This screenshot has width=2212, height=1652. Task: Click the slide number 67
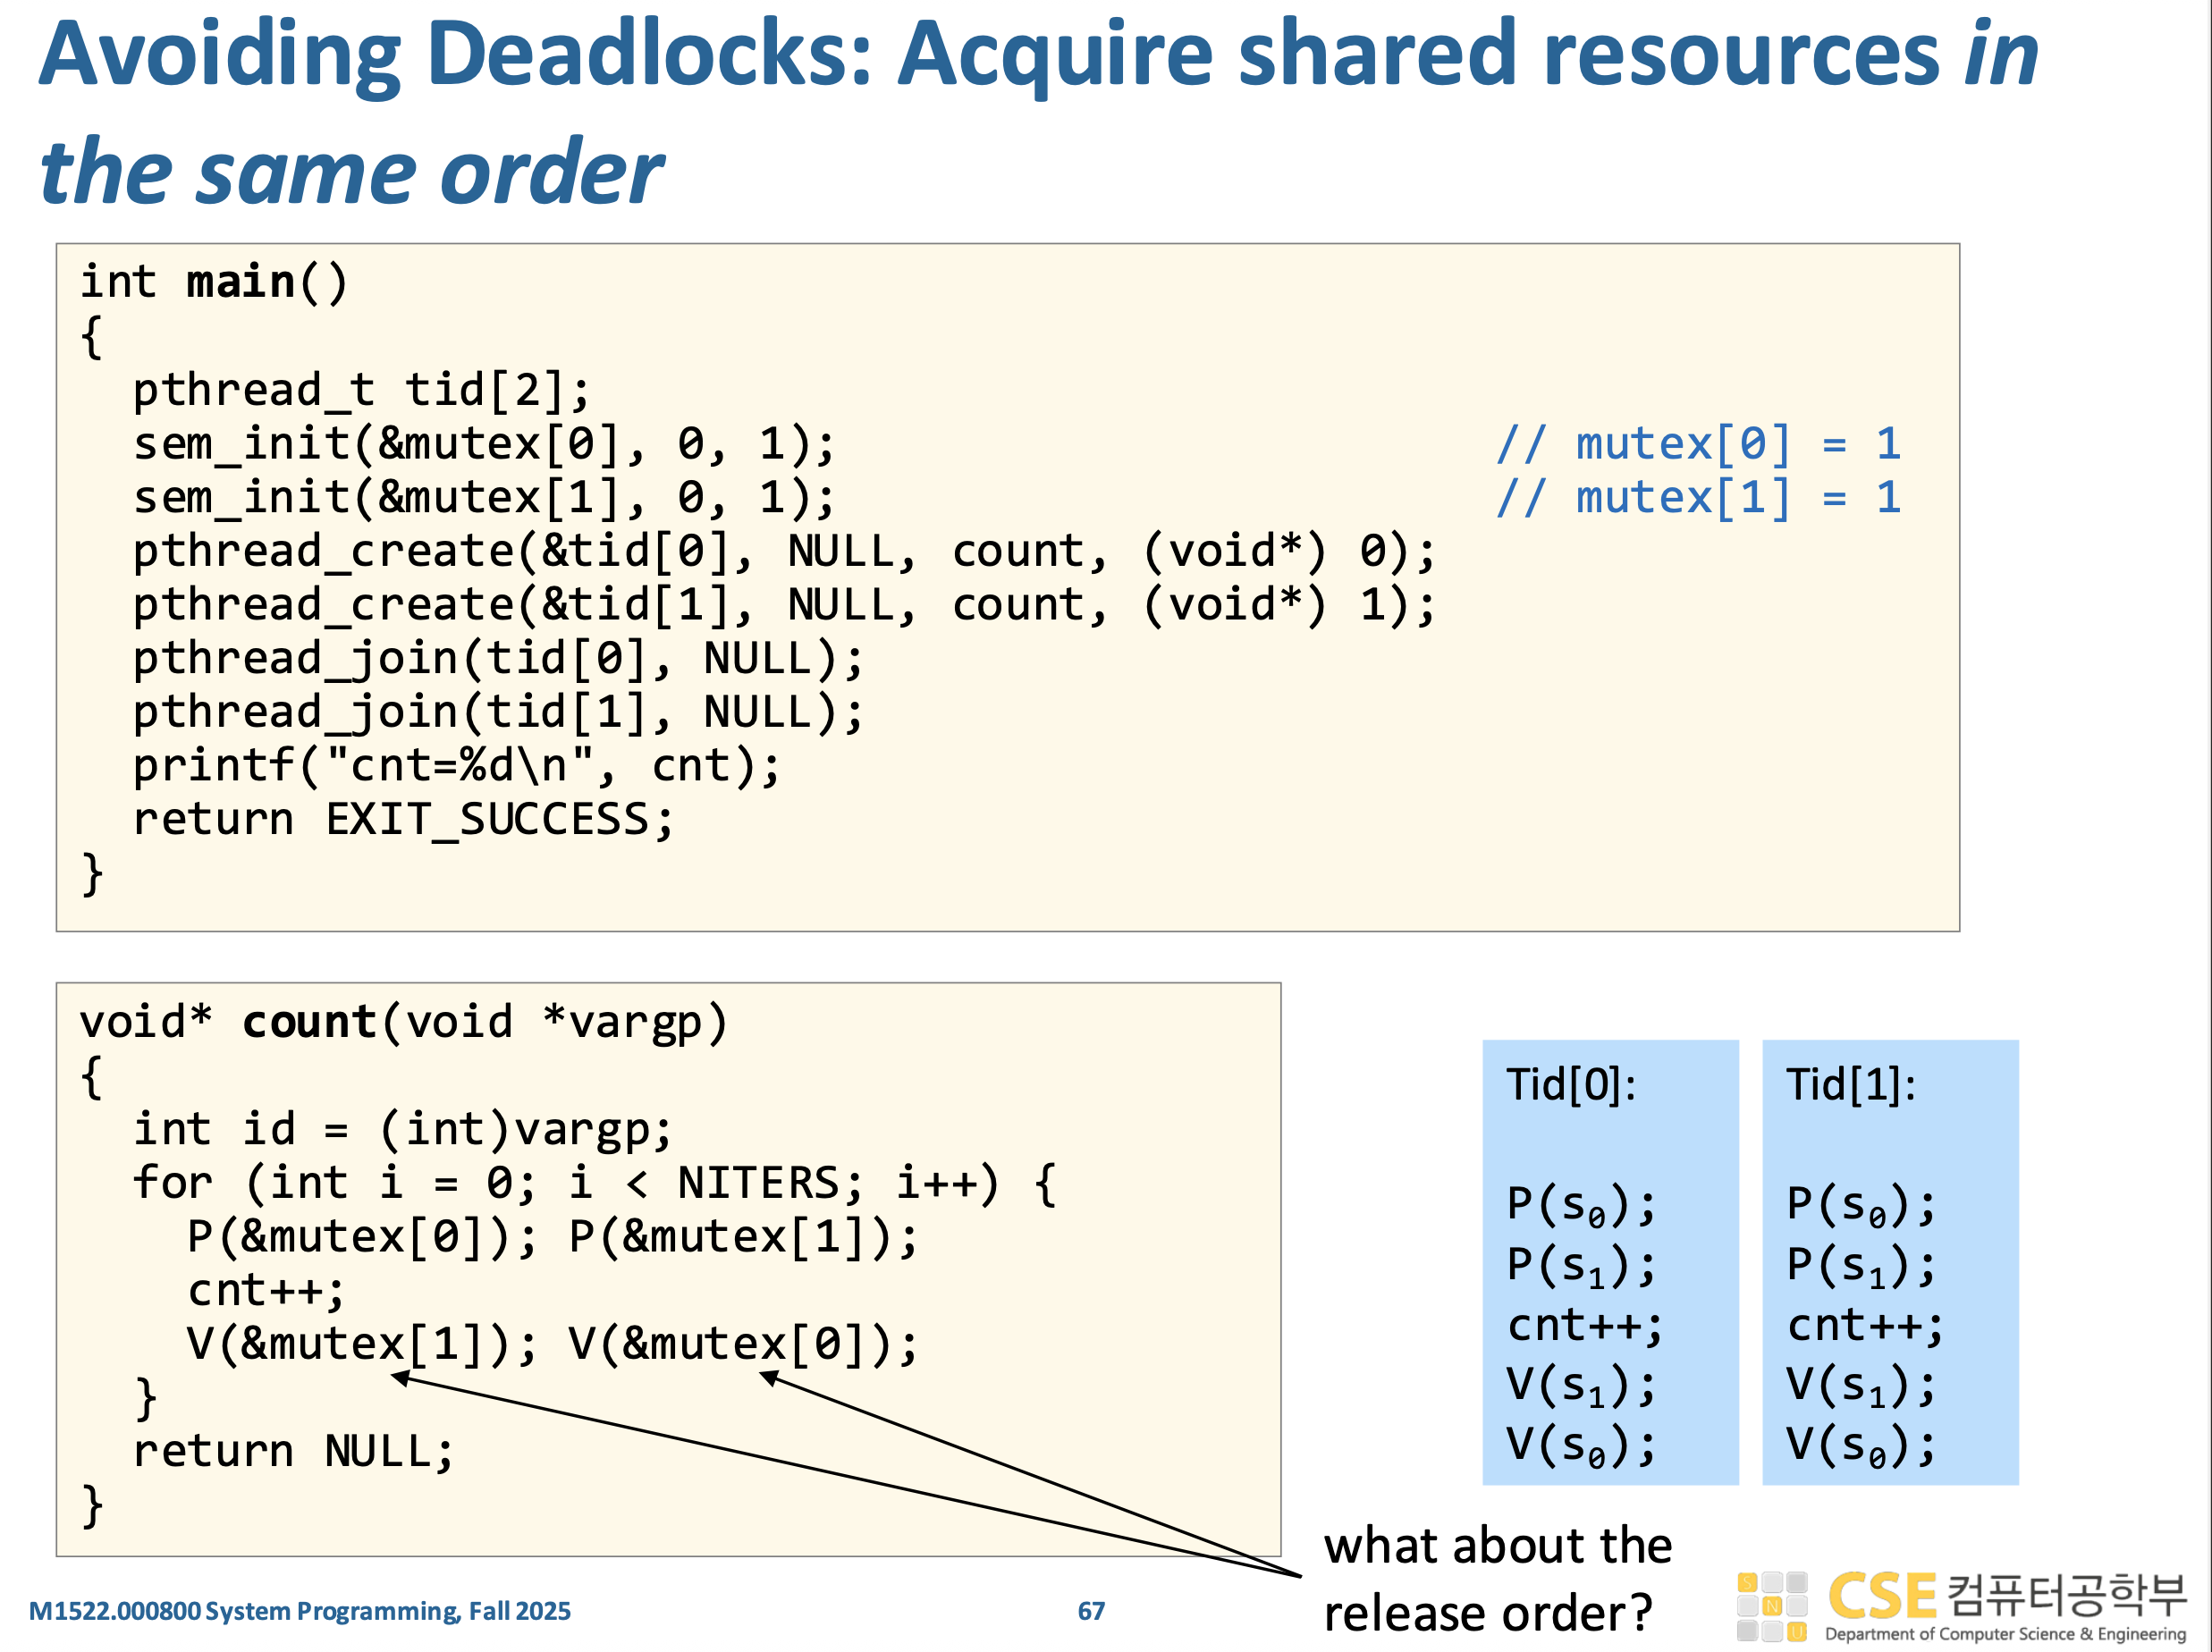[1091, 1611]
